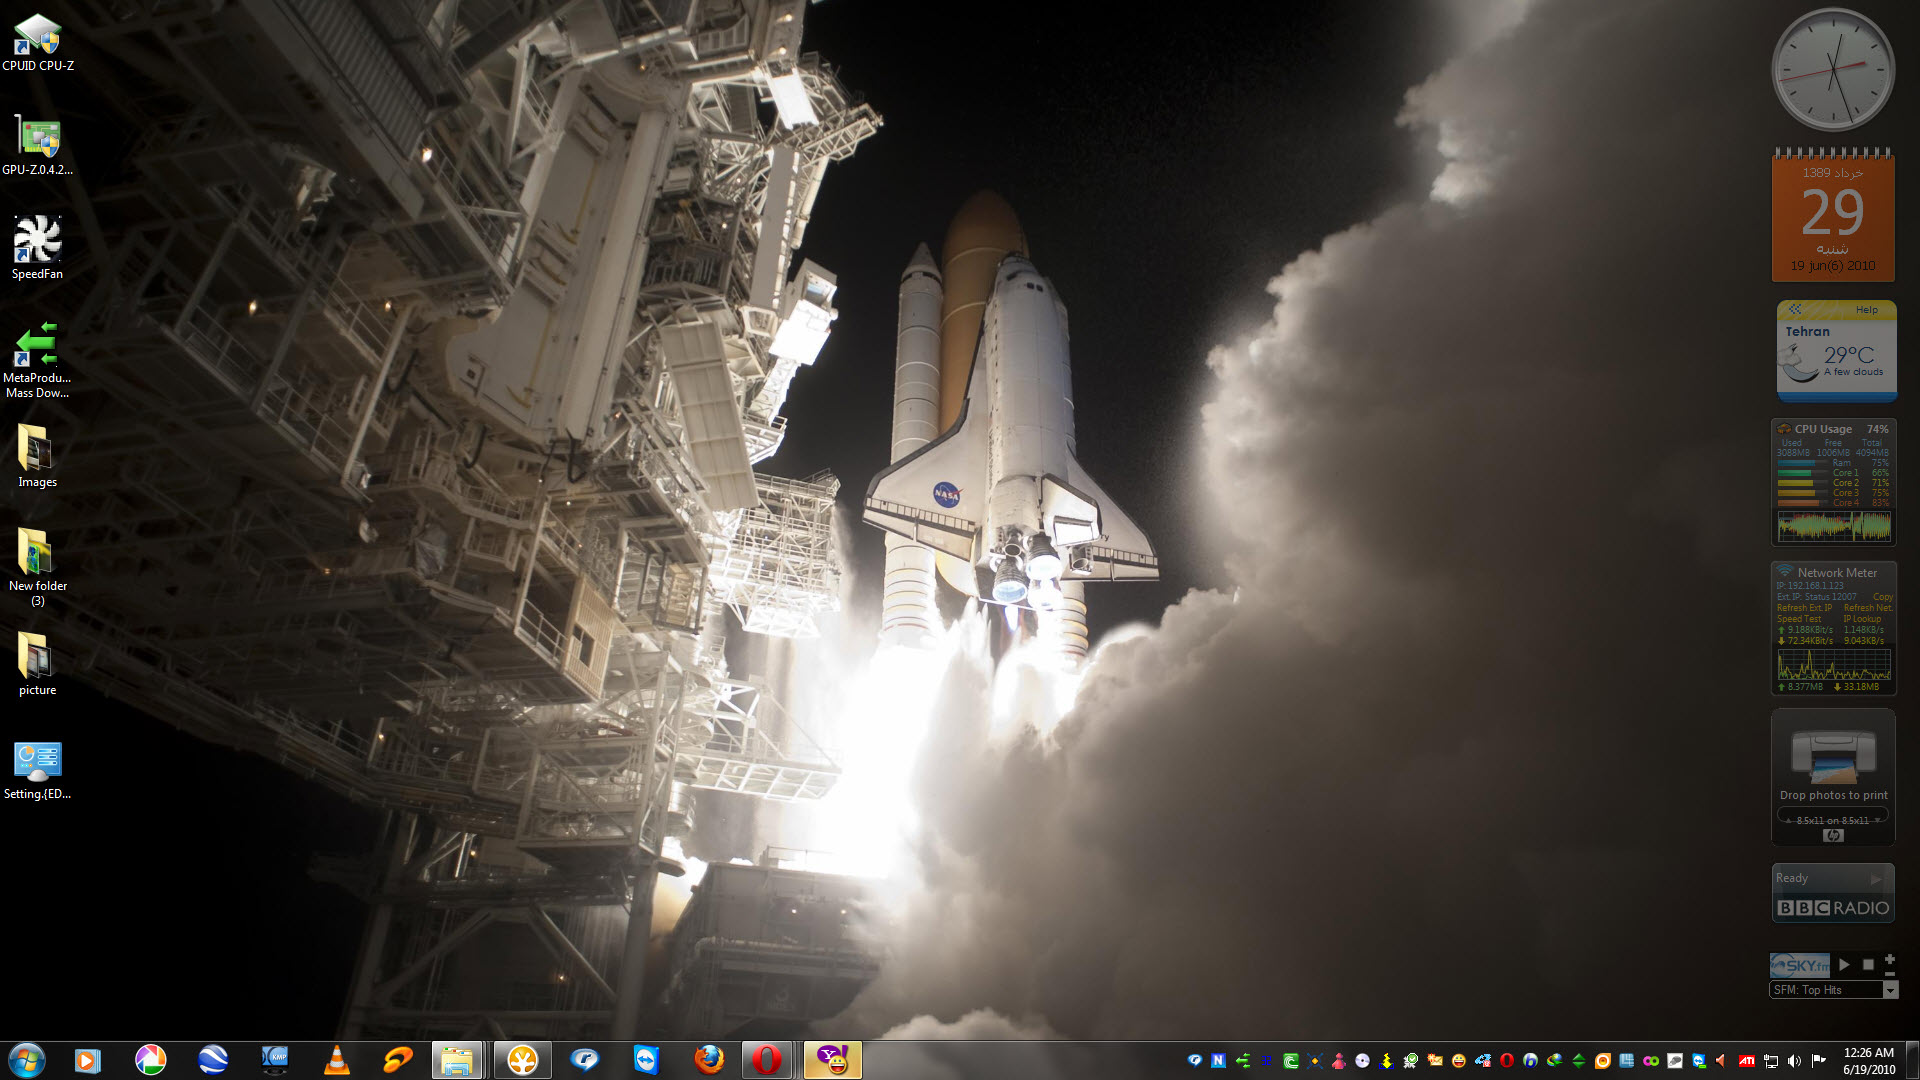The height and width of the screenshot is (1080, 1920).
Task: Switch to Yahoo Messenger taskbar button
Action: (x=832, y=1060)
